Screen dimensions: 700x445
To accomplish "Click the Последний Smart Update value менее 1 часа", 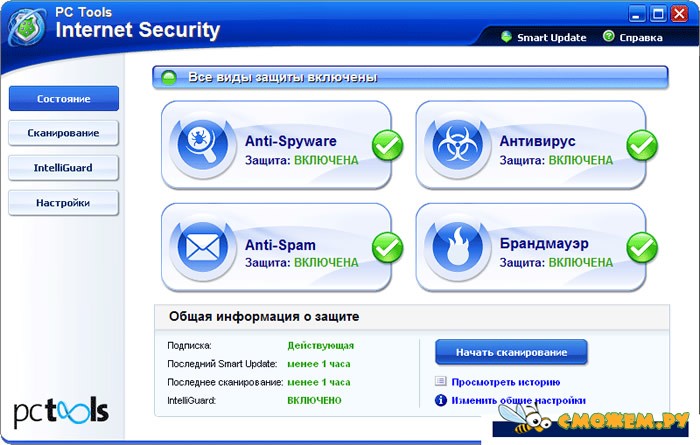I will point(319,364).
